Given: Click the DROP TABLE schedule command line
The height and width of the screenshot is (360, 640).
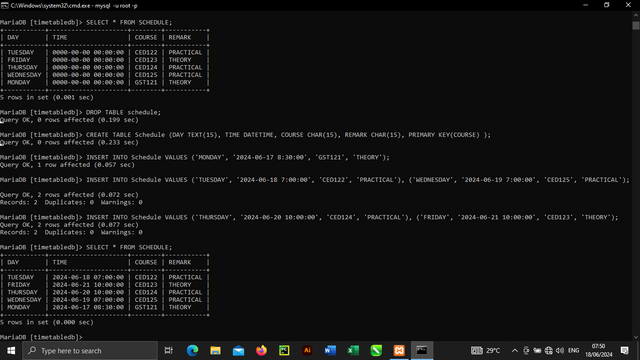Looking at the screenshot, I should tap(80, 112).
